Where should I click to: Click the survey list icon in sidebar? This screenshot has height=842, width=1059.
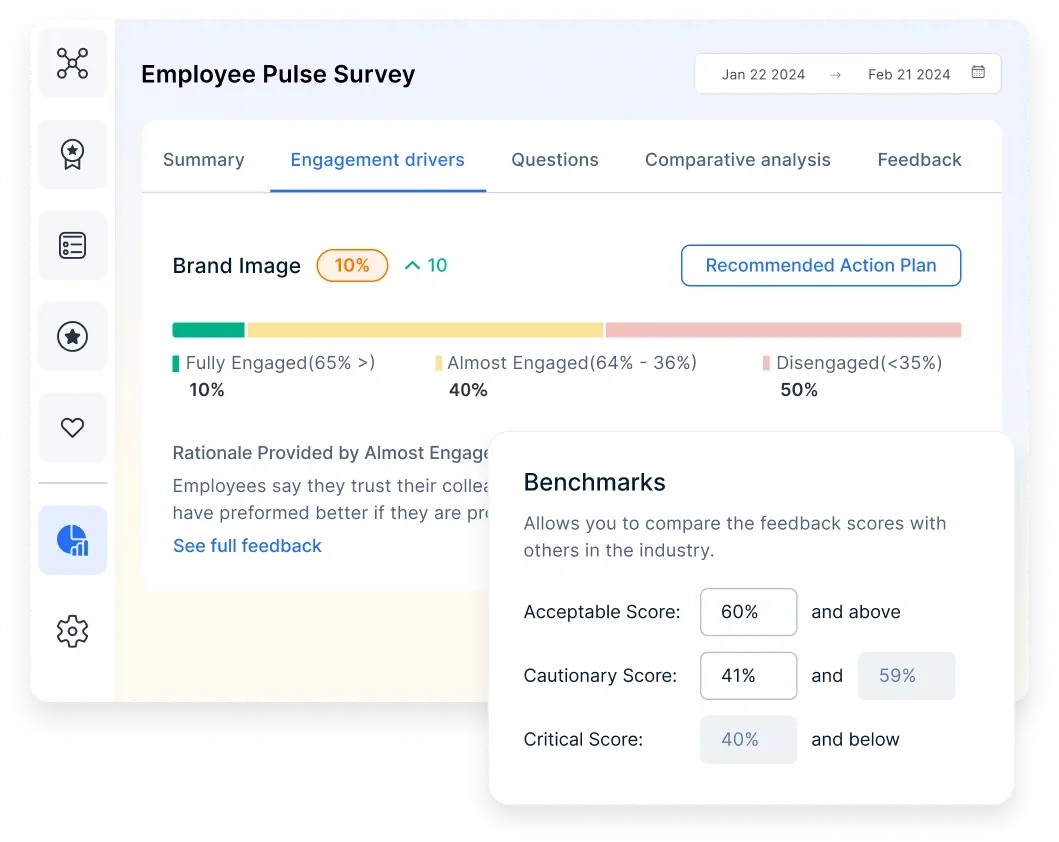(x=72, y=245)
